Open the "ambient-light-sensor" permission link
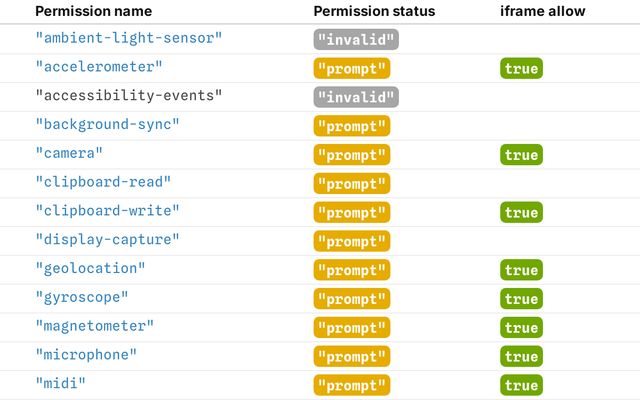This screenshot has height=400, width=640. (x=129, y=38)
